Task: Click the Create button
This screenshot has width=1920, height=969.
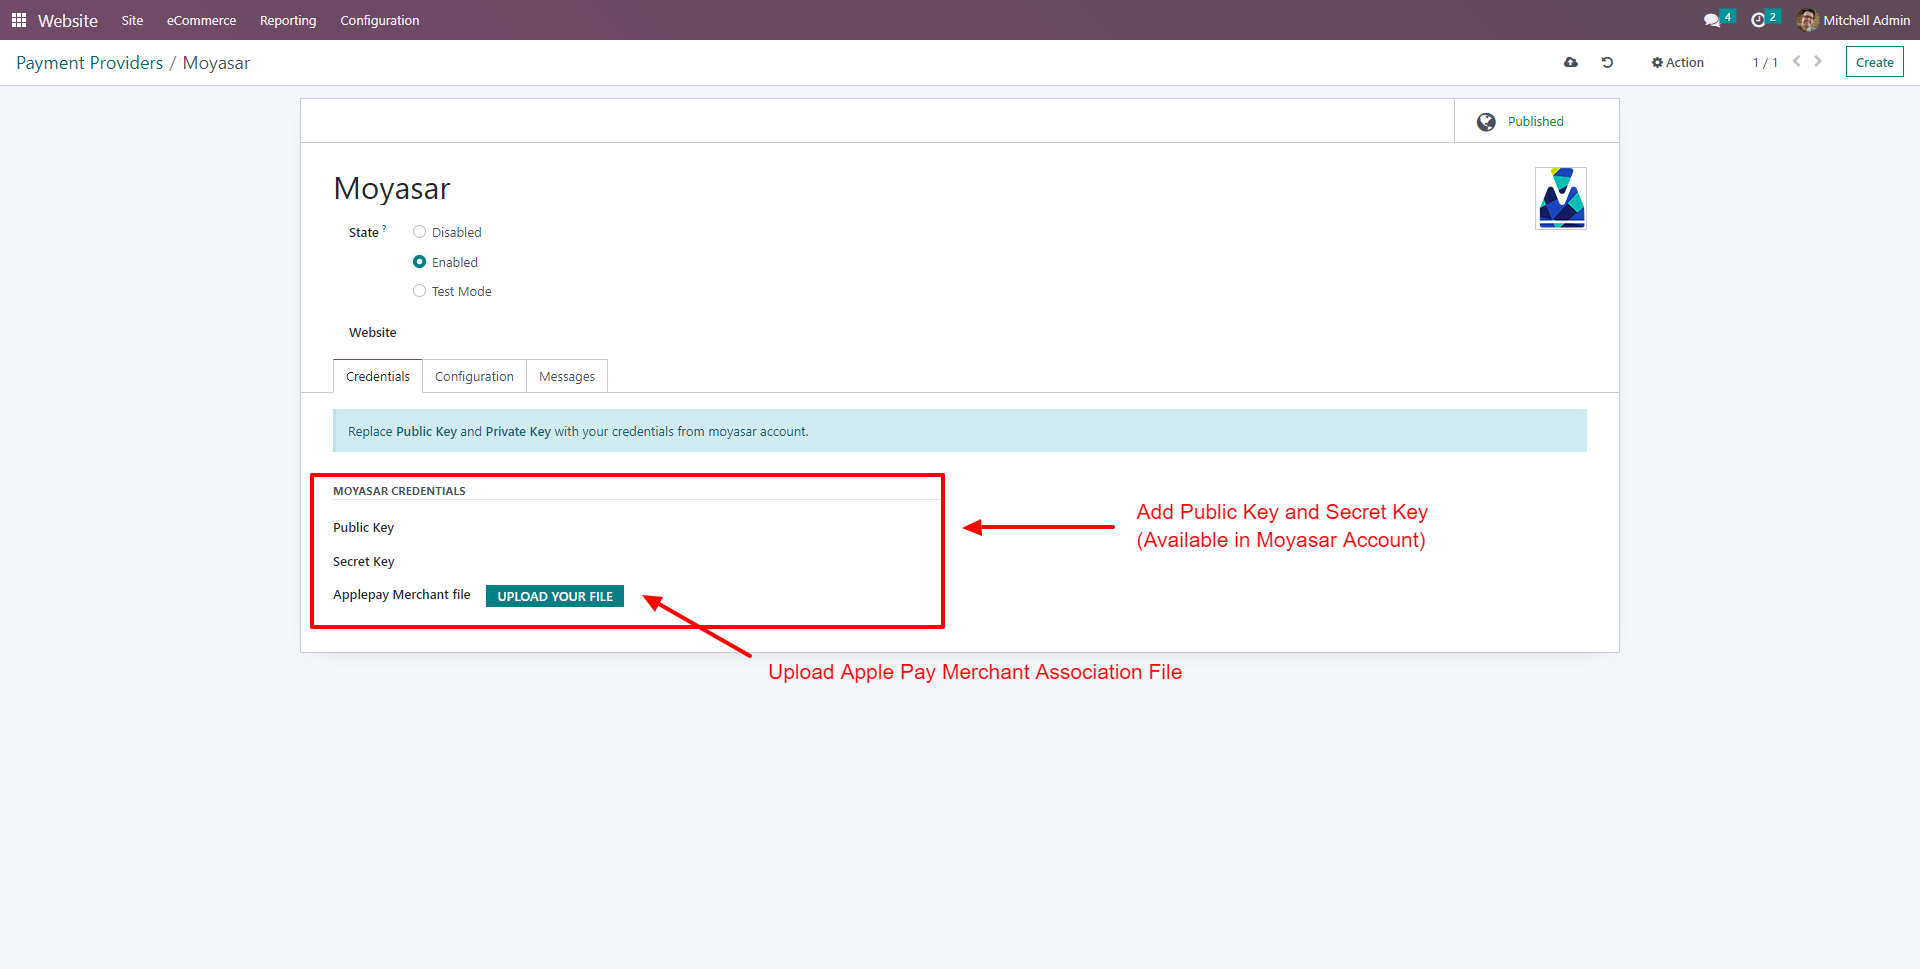Action: coord(1874,62)
